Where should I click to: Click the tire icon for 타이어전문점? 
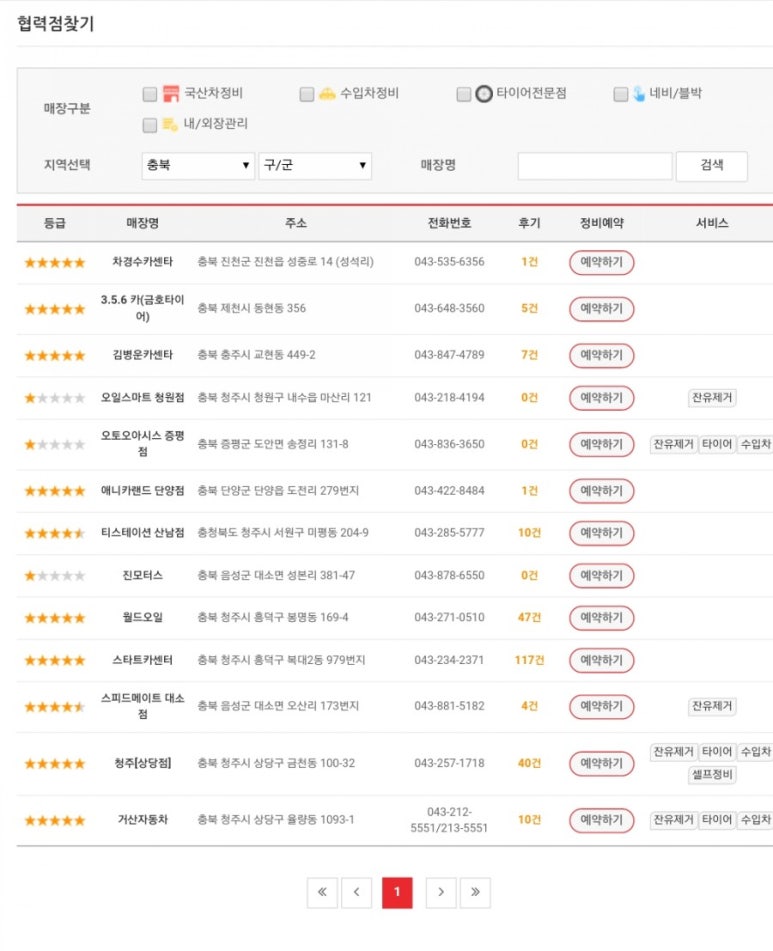(x=484, y=94)
